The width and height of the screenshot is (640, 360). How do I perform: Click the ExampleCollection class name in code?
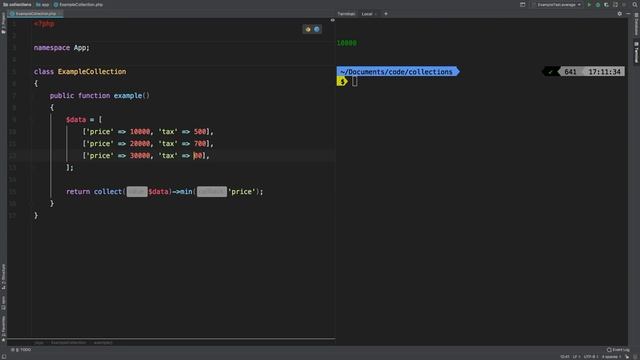92,71
